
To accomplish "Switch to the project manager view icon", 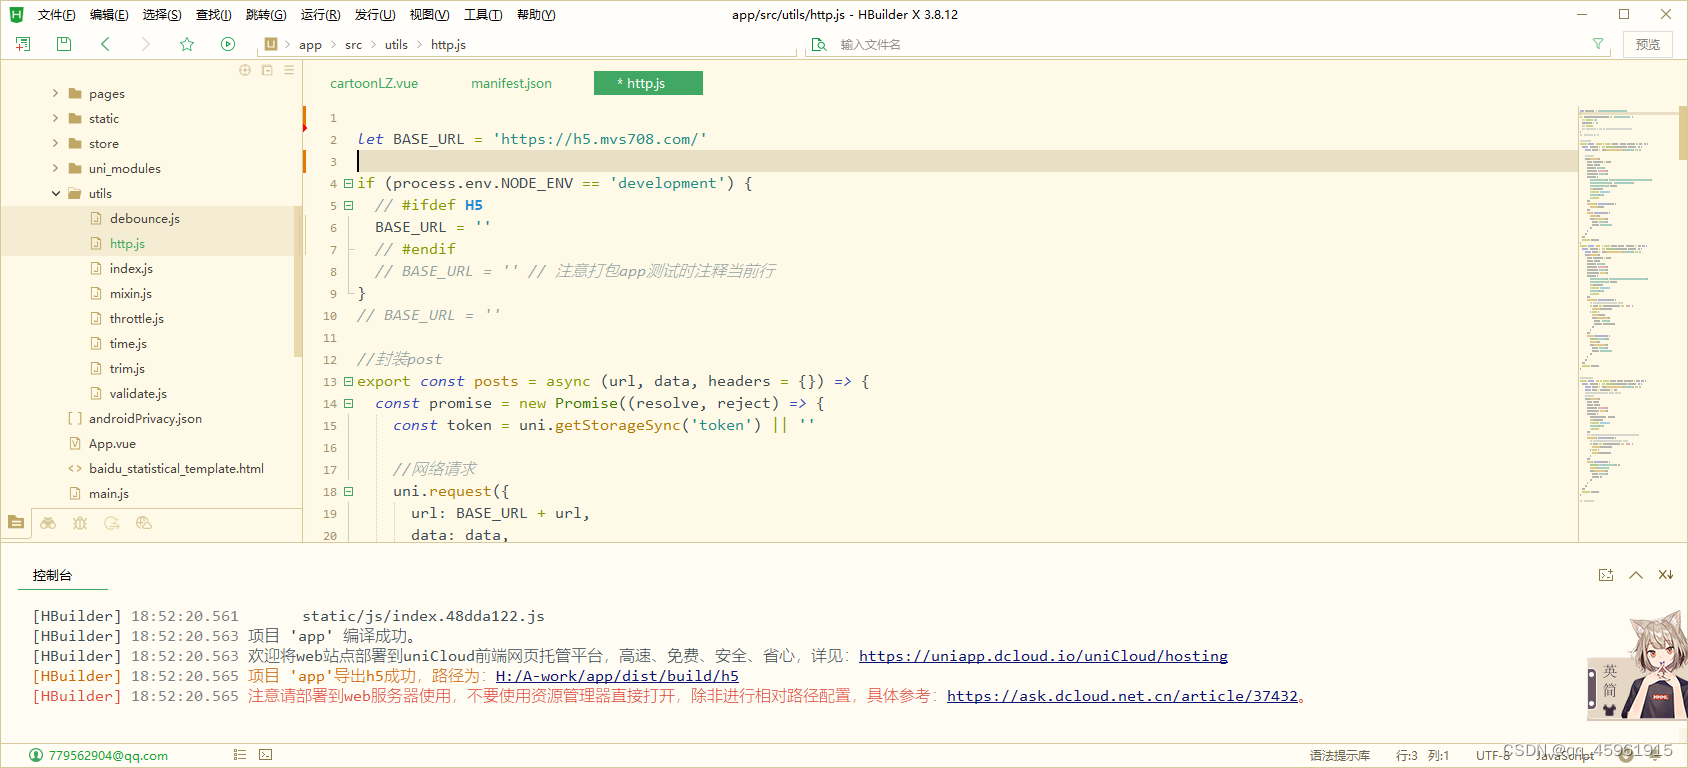I will click(16, 522).
